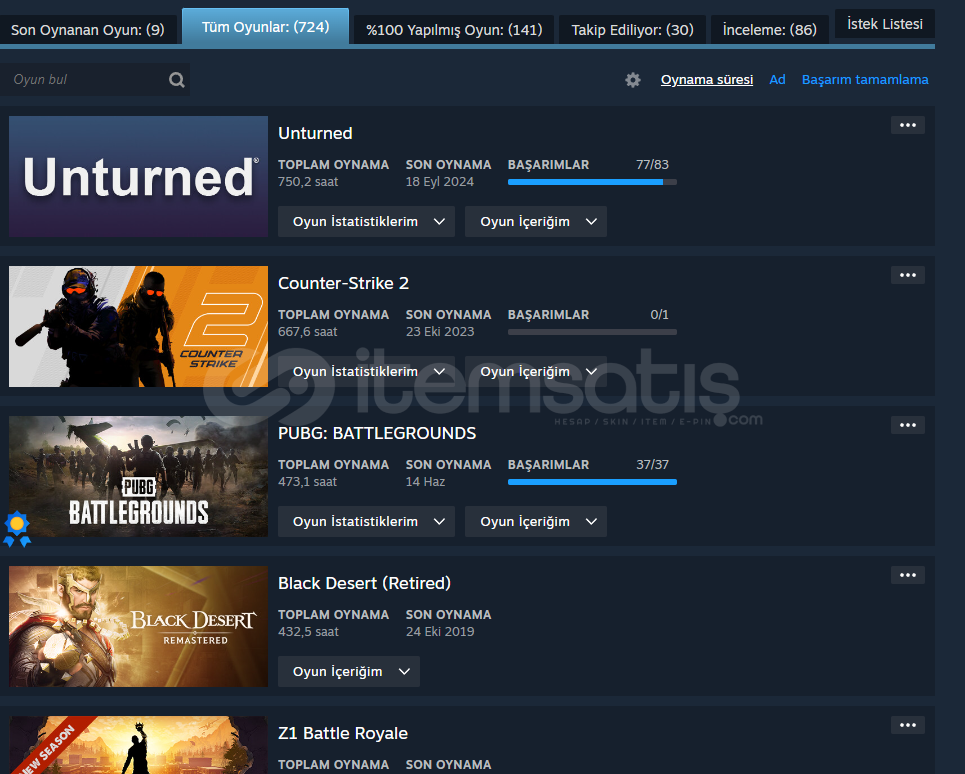
Task: Sort by Oynama süresi
Action: coord(707,79)
